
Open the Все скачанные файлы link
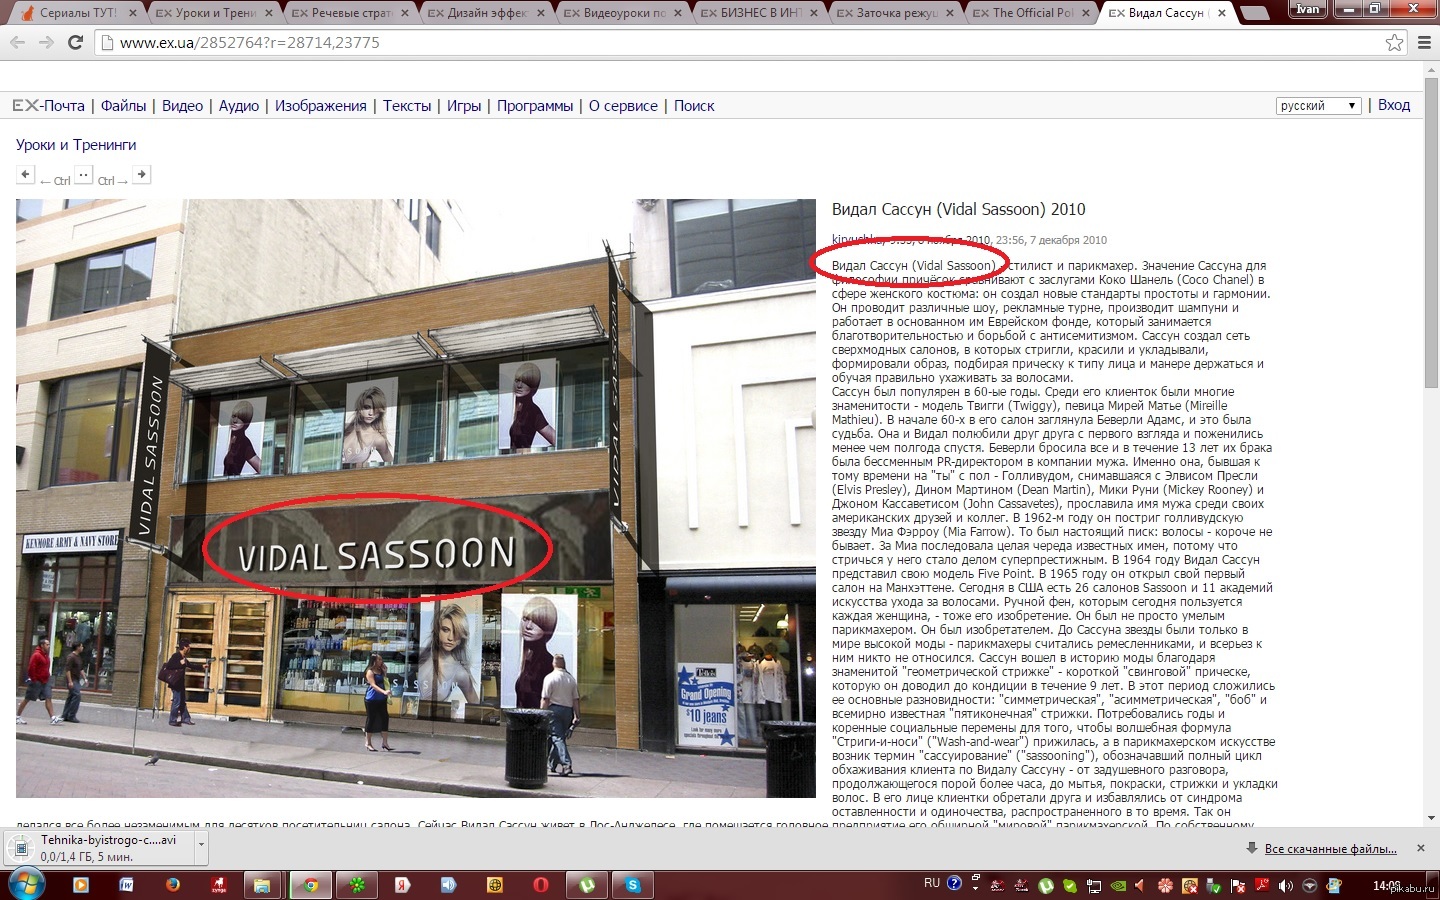pos(1330,849)
